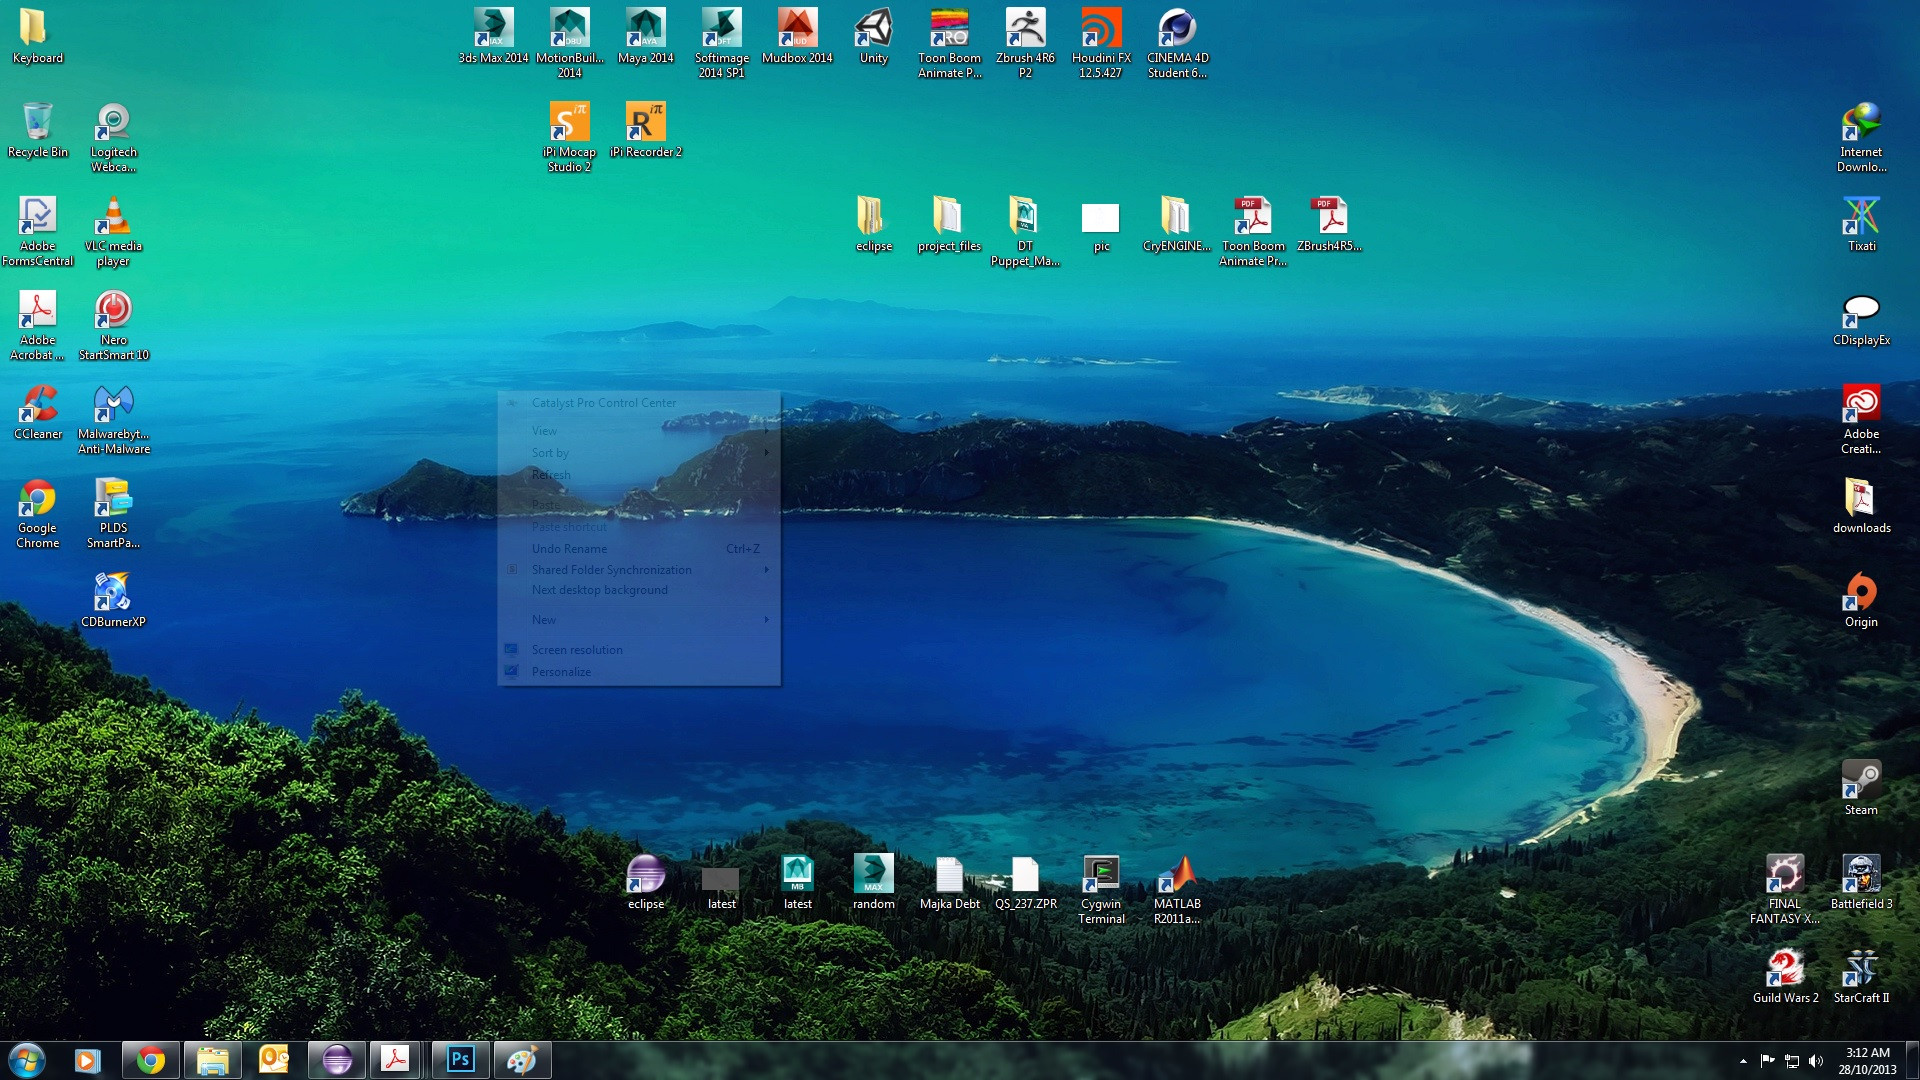
Task: Show hidden system tray icons arrow
Action: tap(1743, 1061)
